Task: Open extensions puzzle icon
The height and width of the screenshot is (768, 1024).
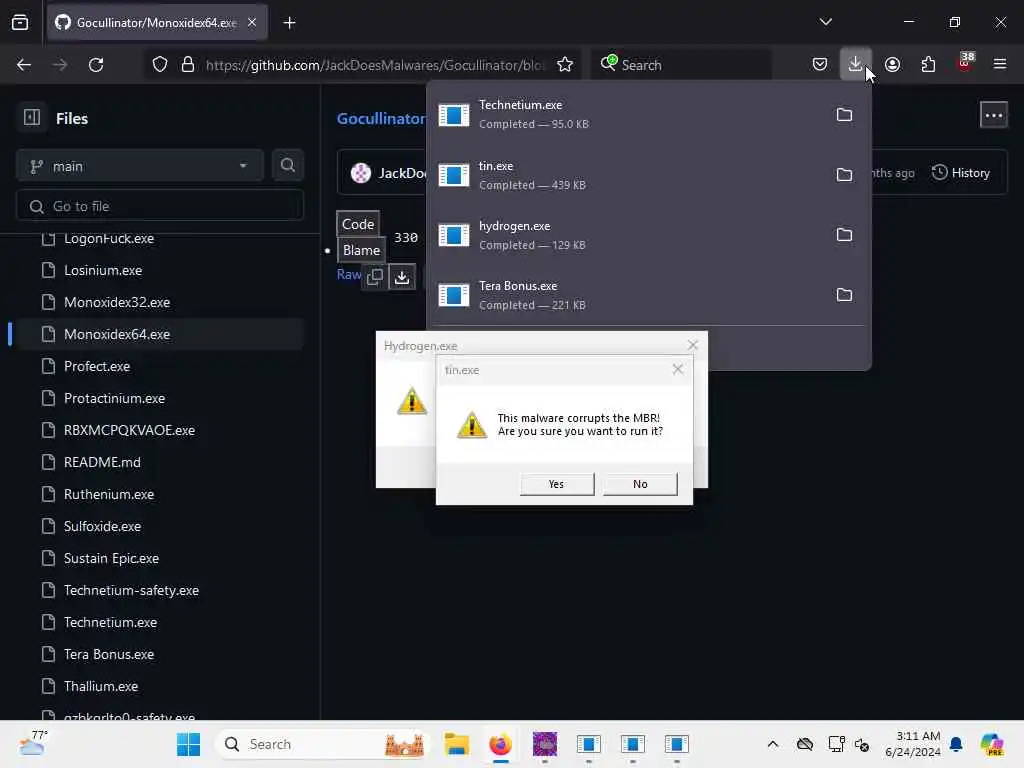Action: pyautogui.click(x=928, y=64)
